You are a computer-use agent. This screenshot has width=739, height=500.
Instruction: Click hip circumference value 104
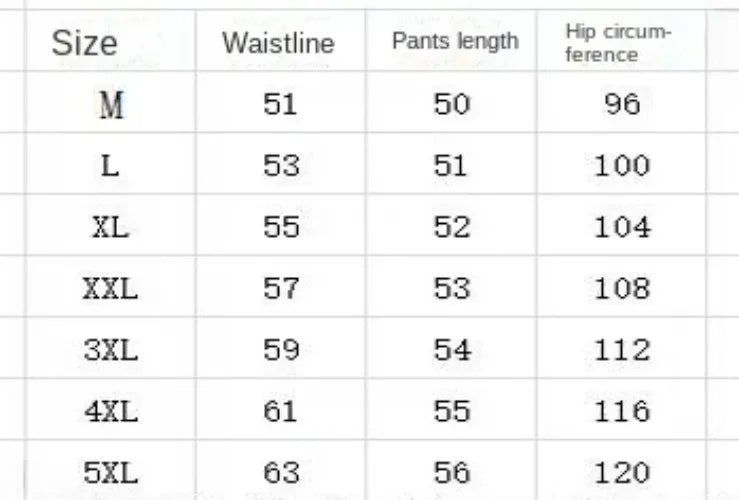pos(622,228)
